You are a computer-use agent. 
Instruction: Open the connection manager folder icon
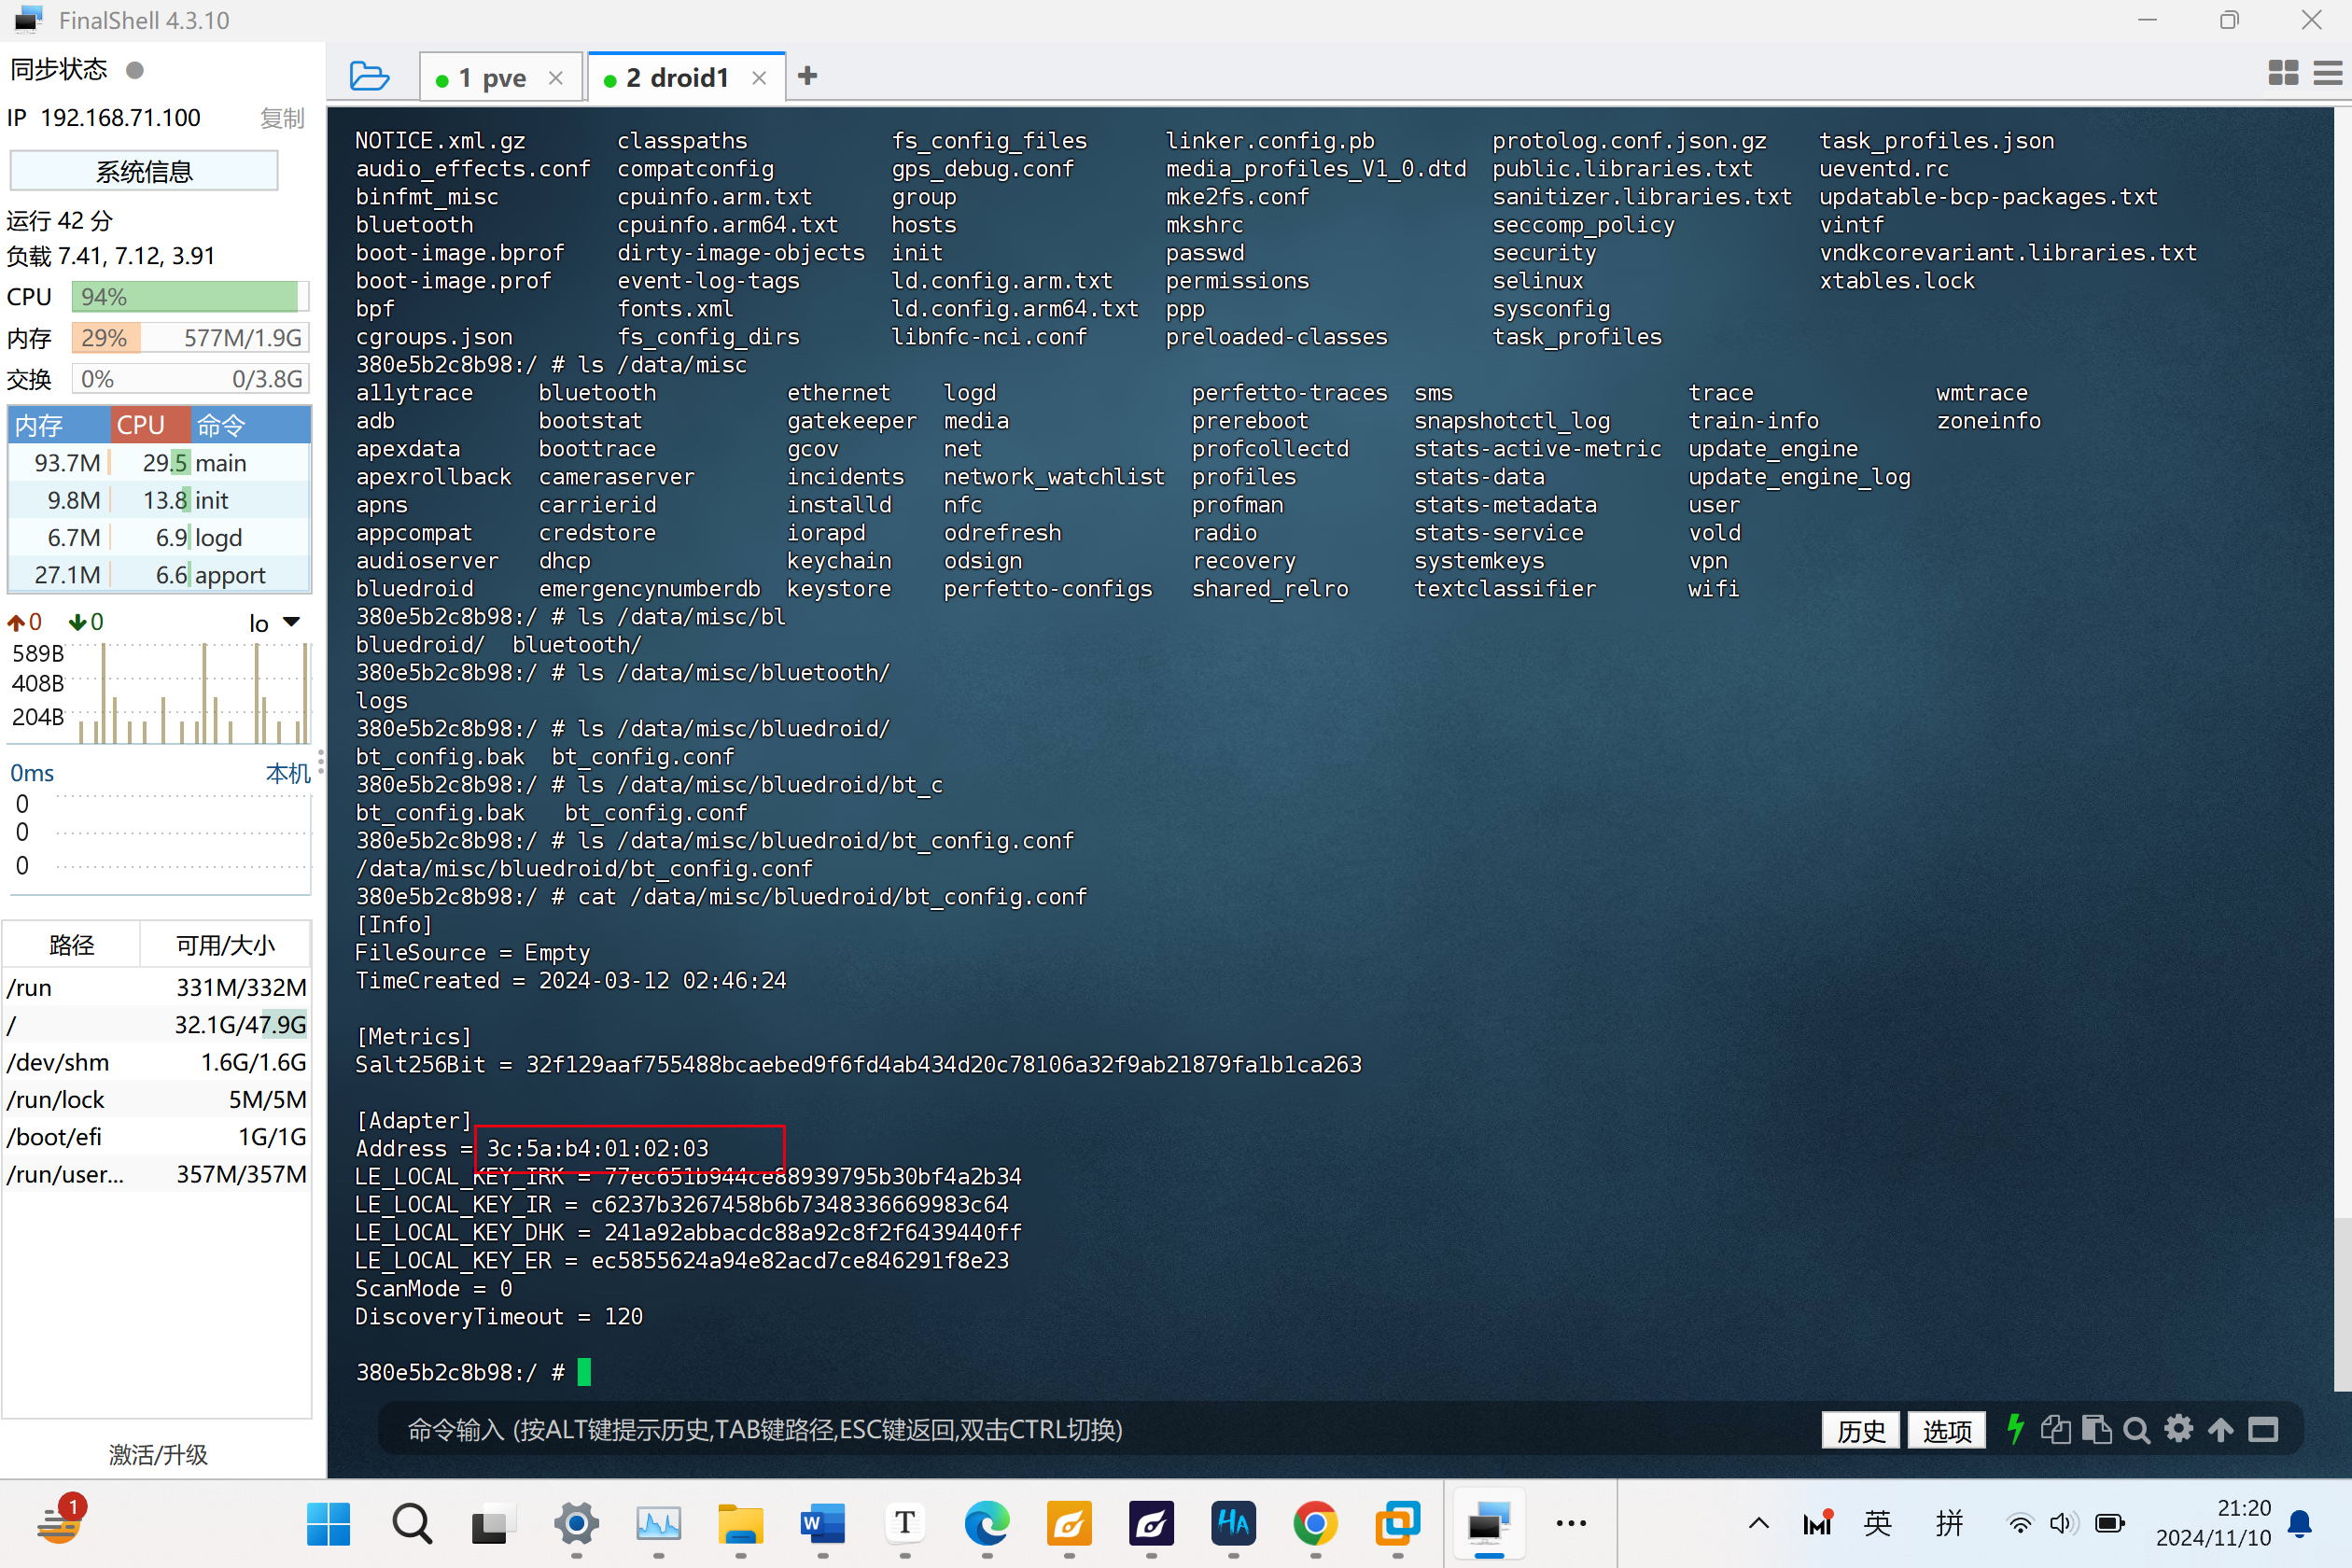tap(369, 76)
